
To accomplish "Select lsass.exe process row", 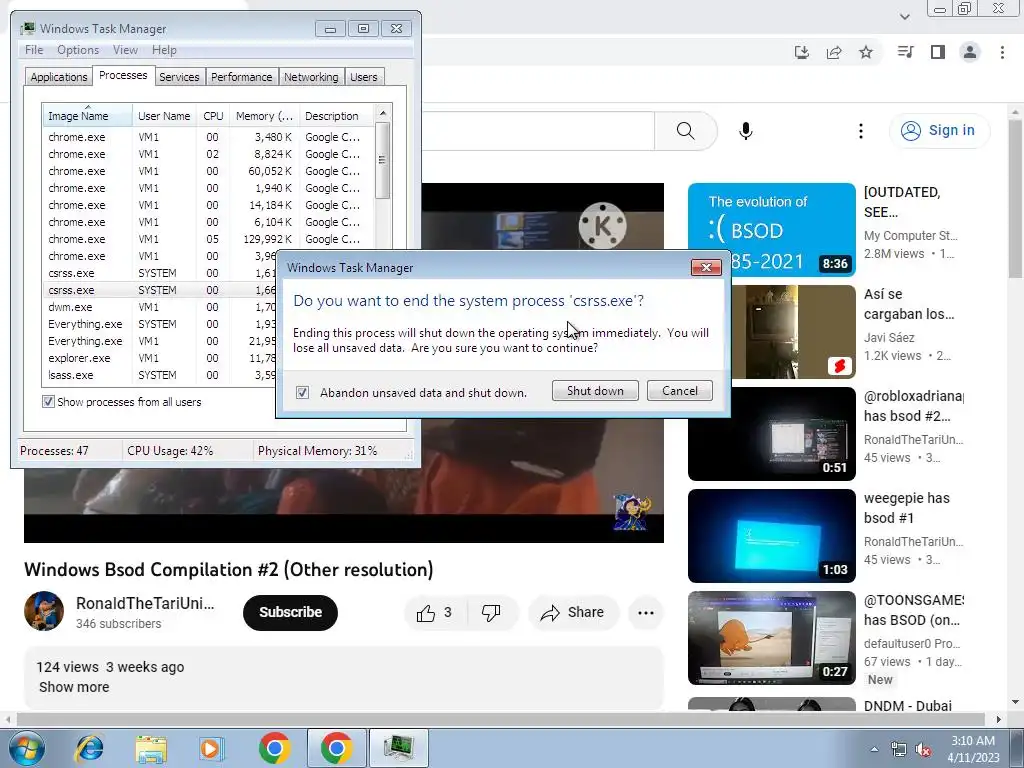I will [159, 375].
